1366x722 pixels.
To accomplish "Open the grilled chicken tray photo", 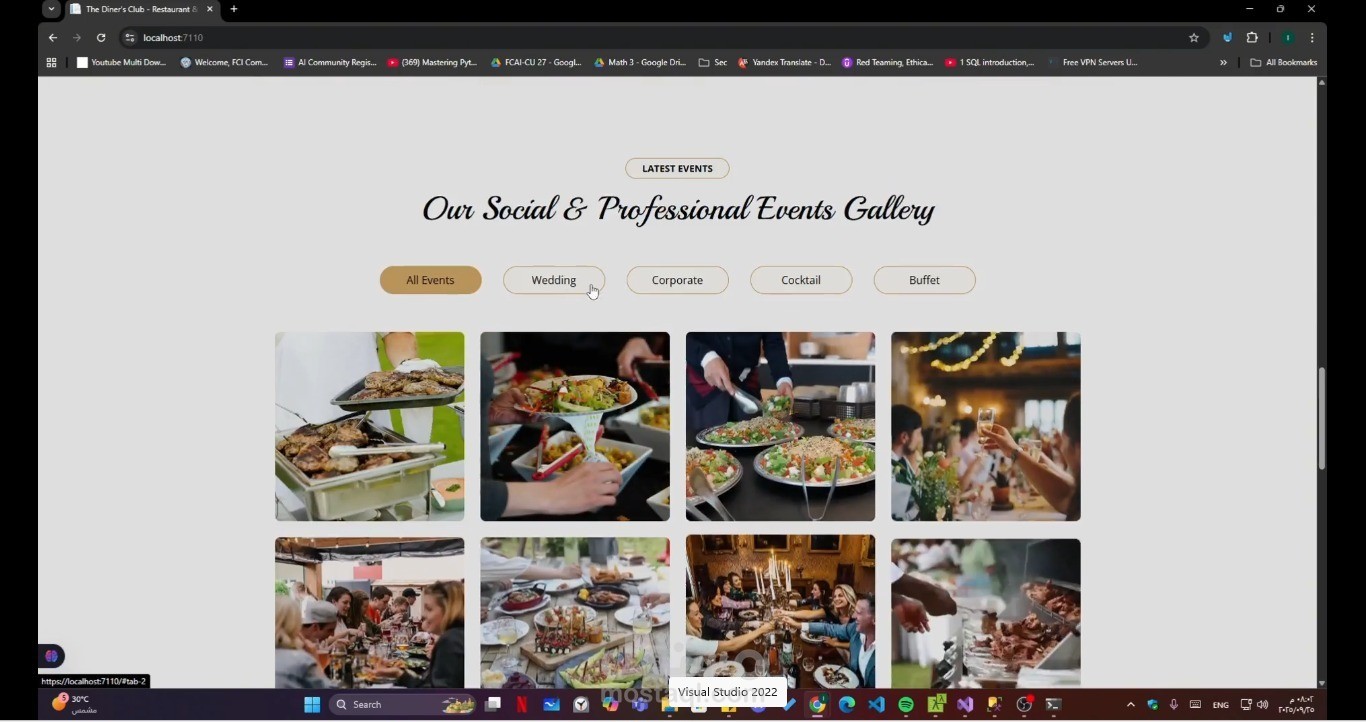I will click(x=370, y=427).
